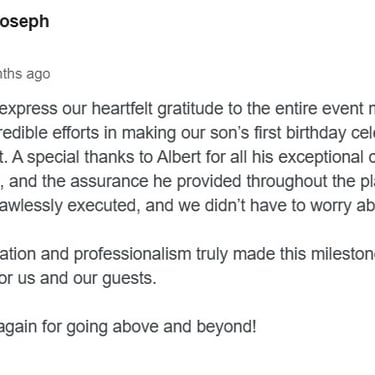Click the word "heartfelt" in the review
The image size is (375, 375).
123,109
